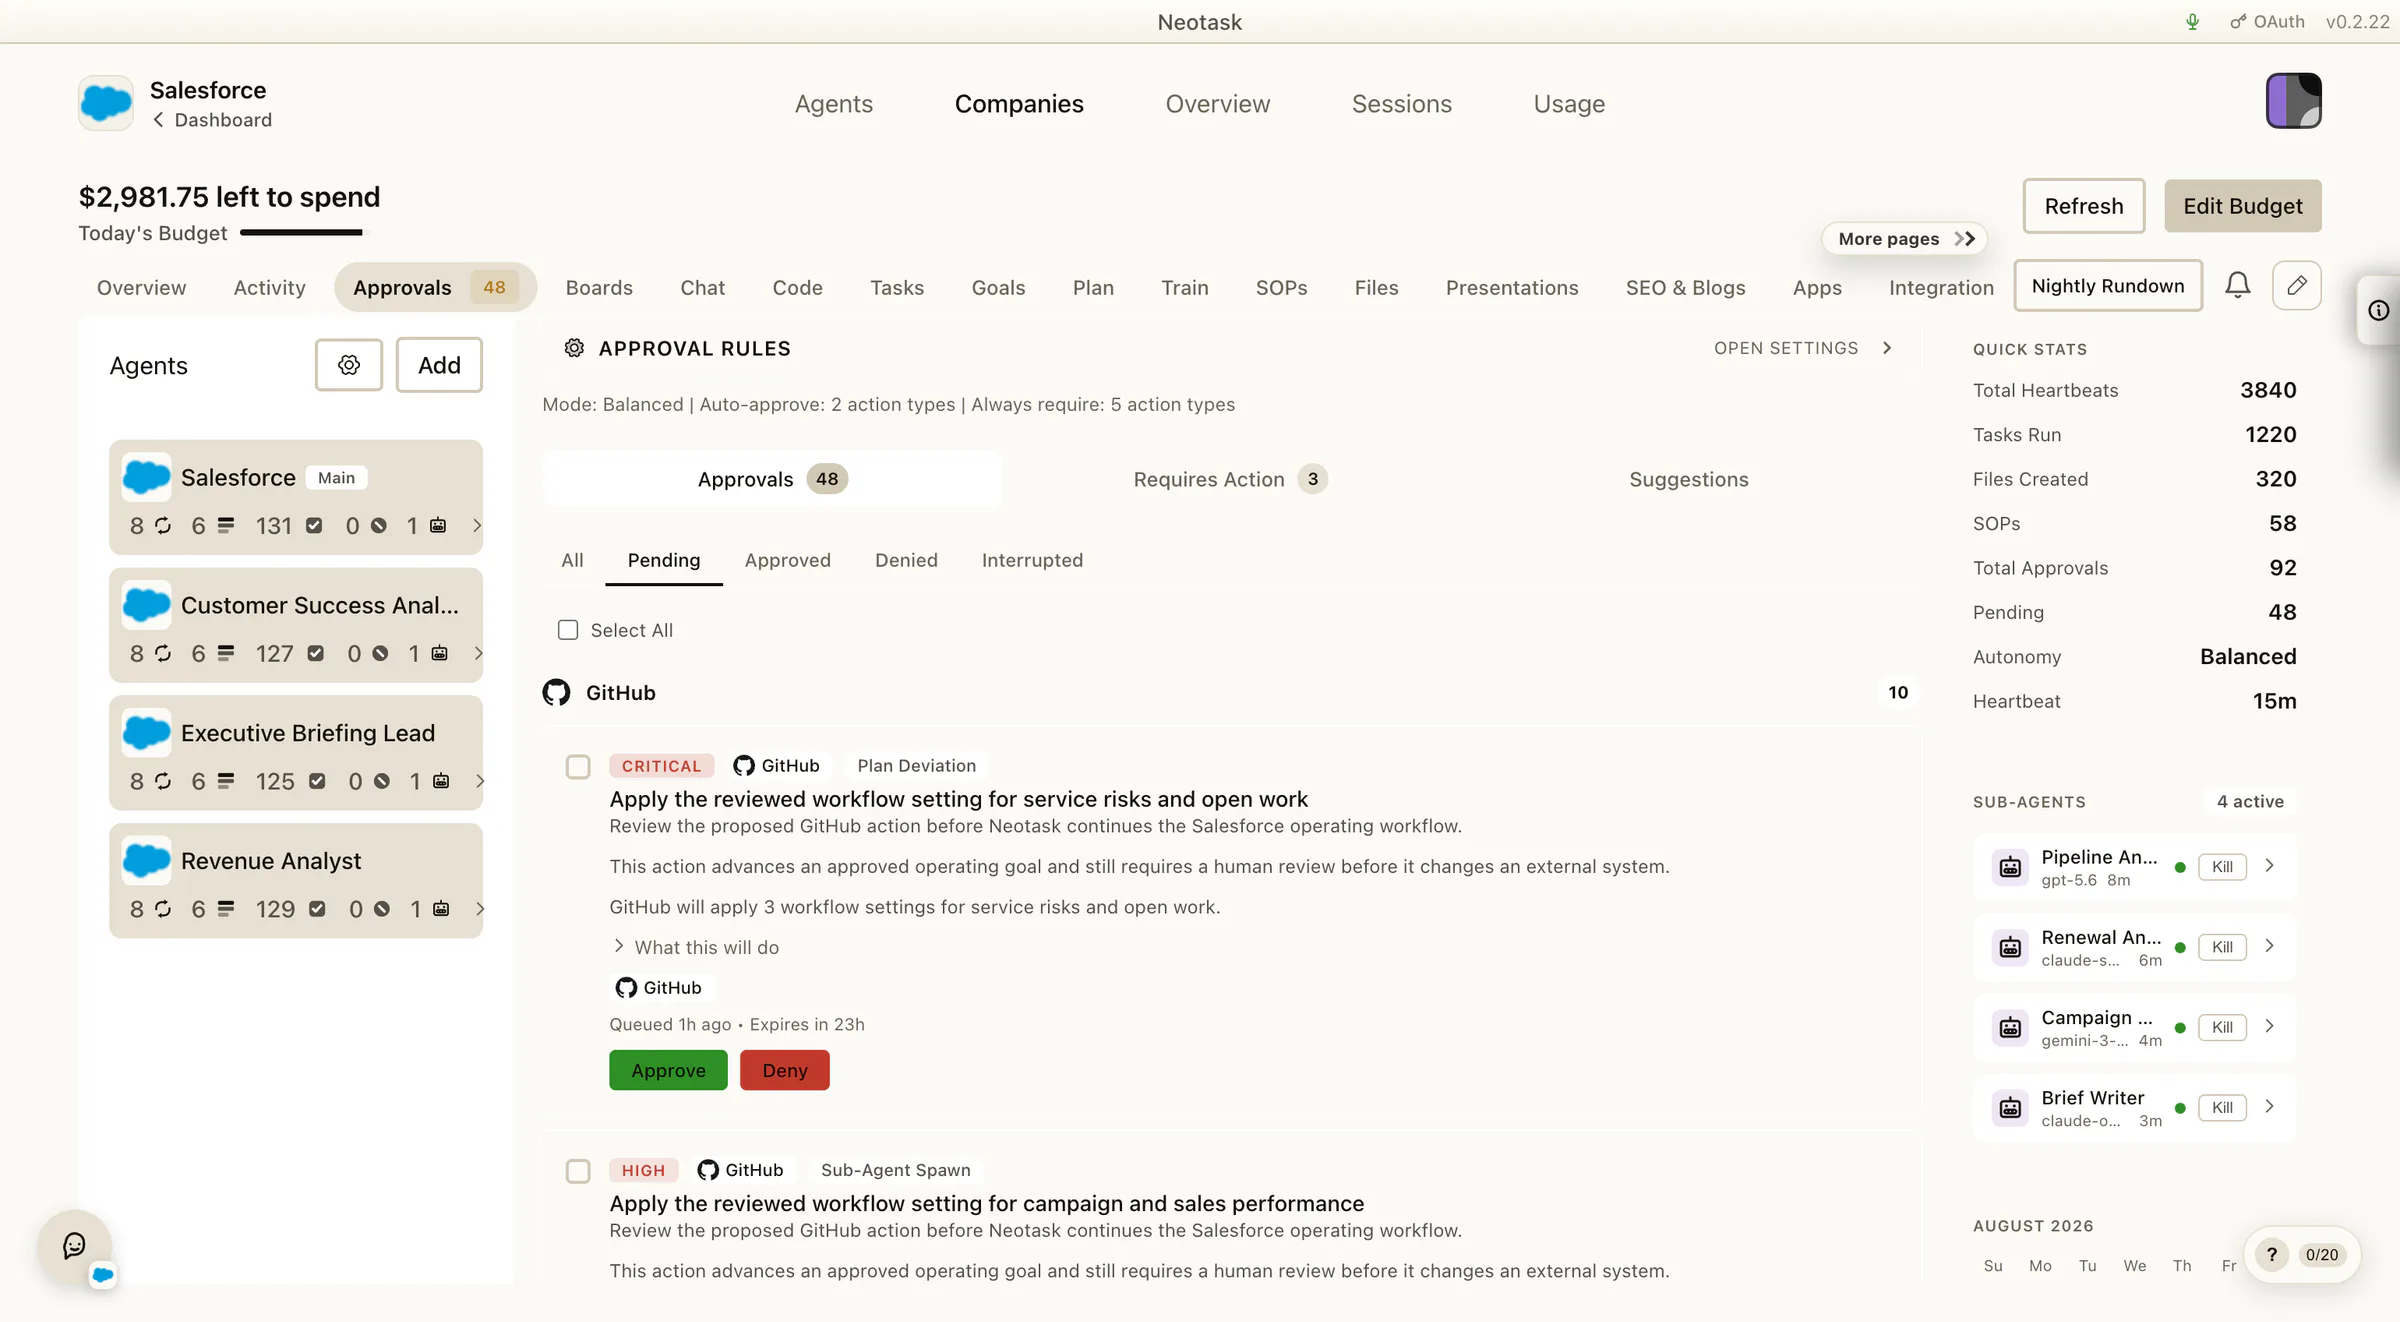Open Sessions in top navigation
Screen dimensions: 2400x1322
(1401, 104)
